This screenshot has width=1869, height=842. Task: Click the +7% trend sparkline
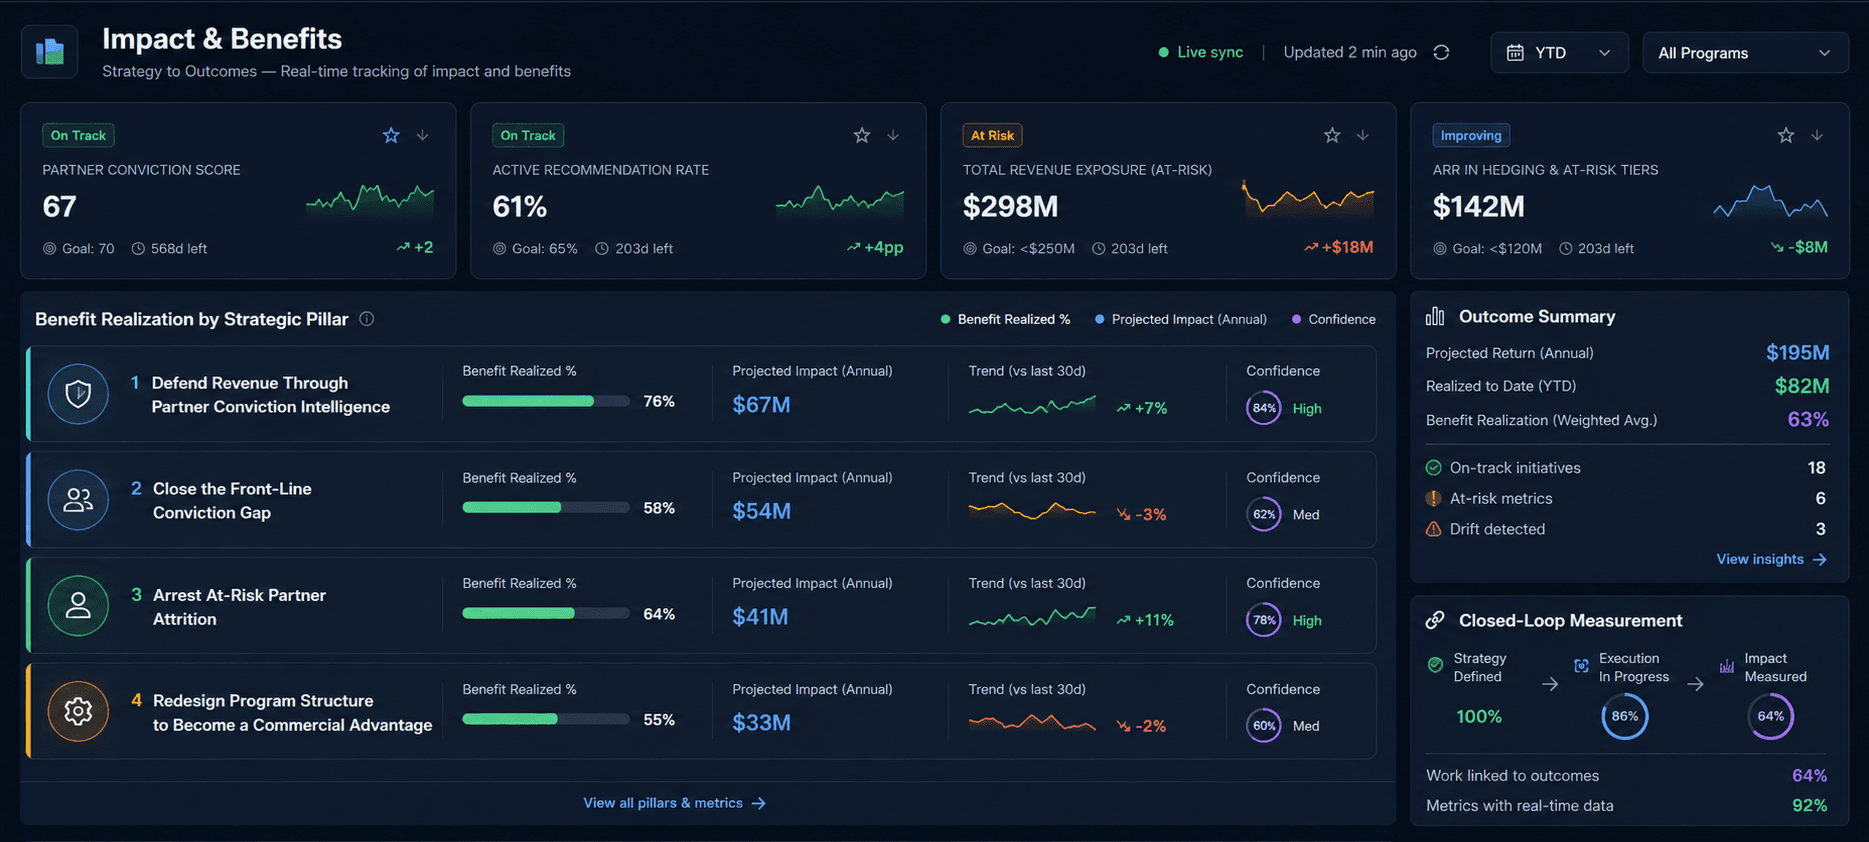point(1032,406)
